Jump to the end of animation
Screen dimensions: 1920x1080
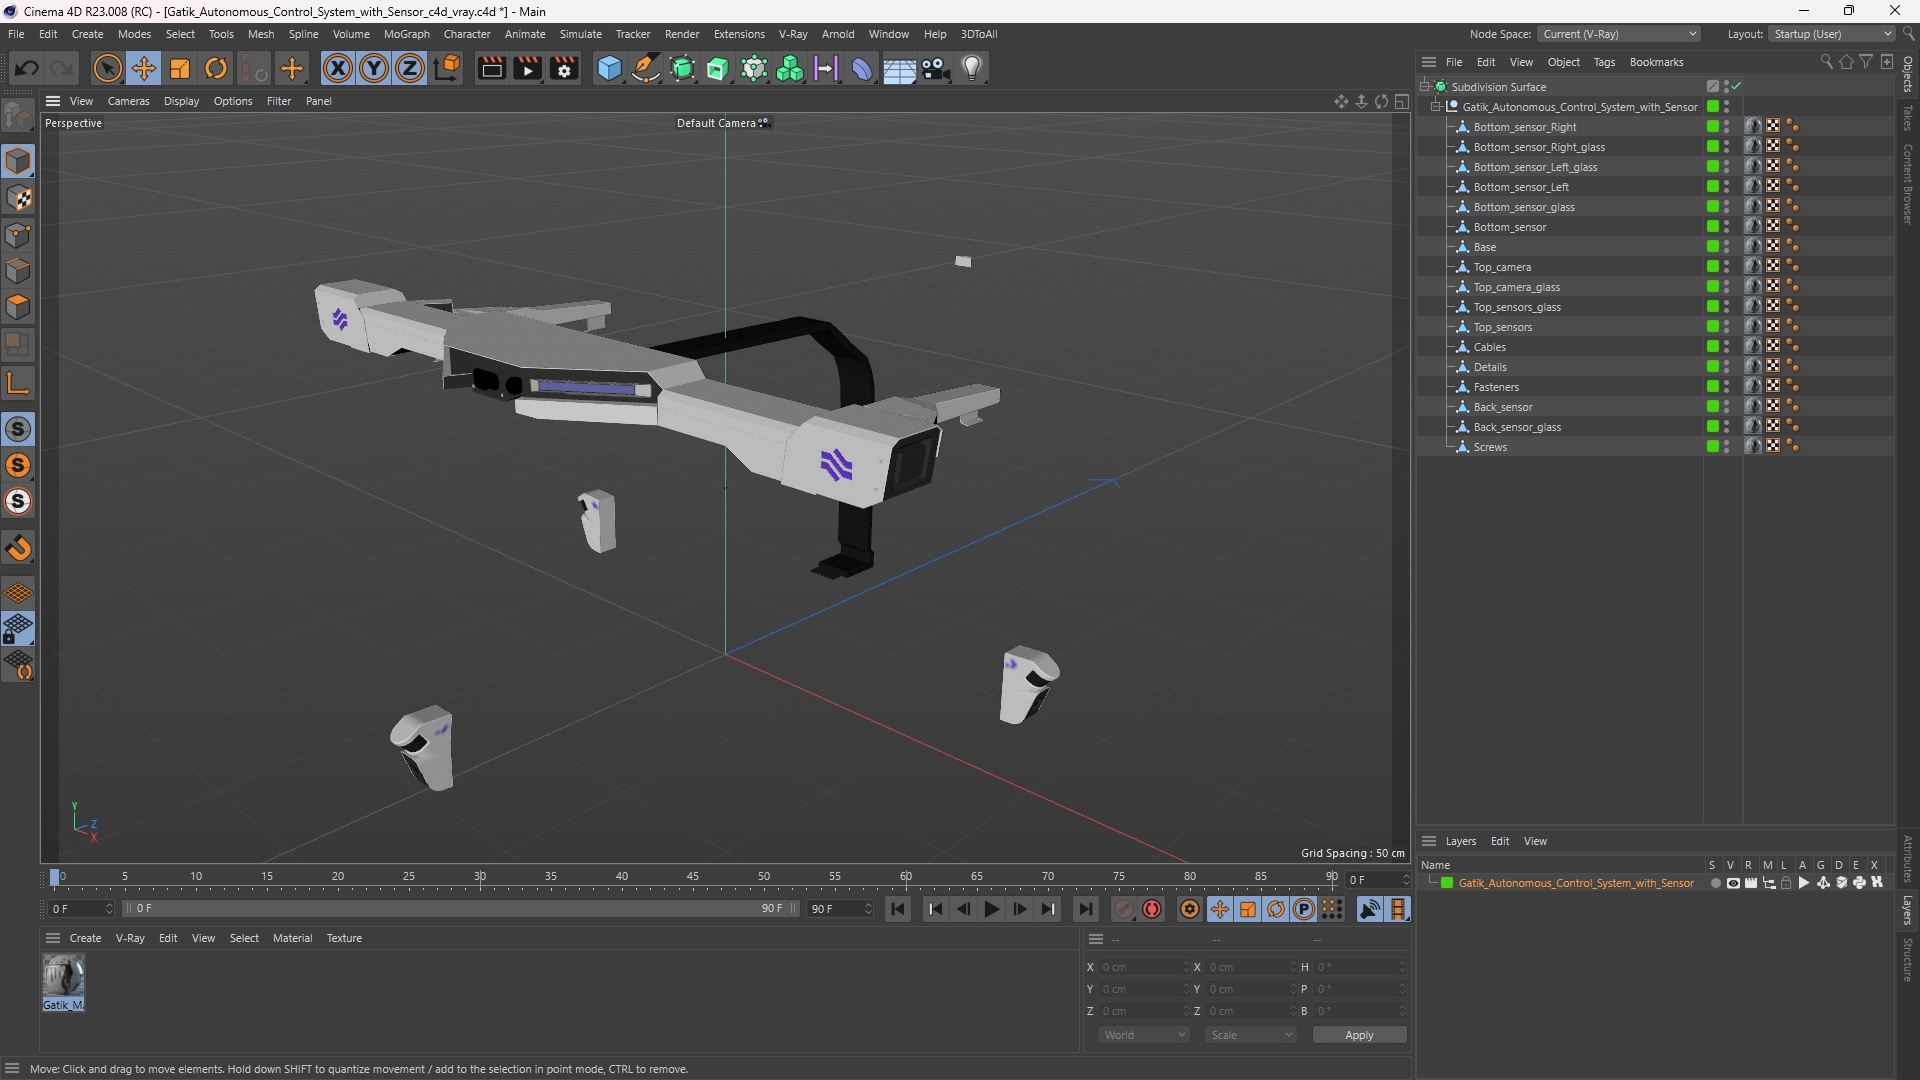tap(1085, 909)
